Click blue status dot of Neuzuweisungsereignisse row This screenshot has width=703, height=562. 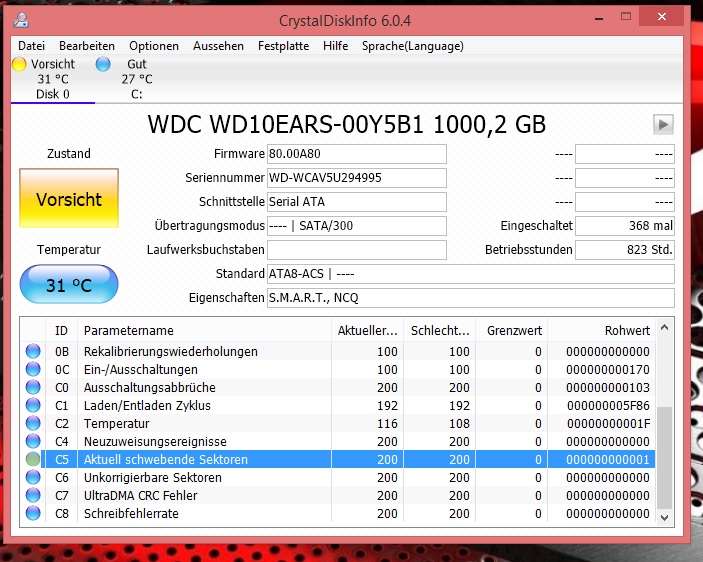33,441
